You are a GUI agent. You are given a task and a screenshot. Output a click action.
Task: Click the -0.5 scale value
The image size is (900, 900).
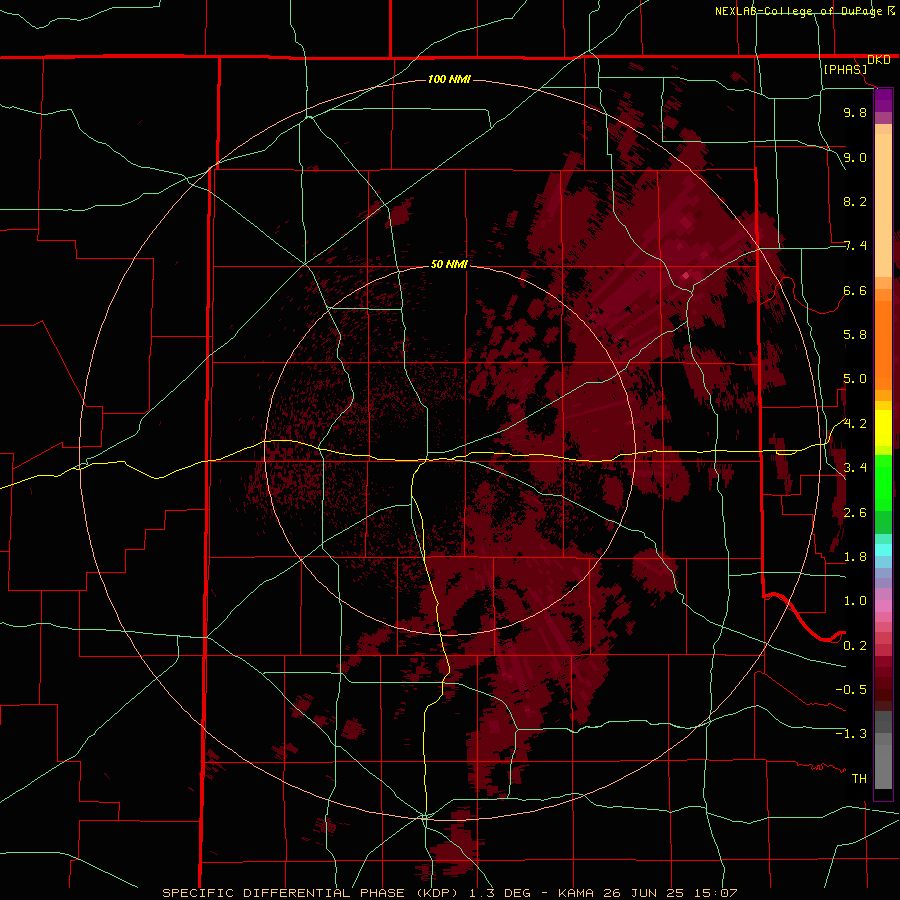coord(851,690)
